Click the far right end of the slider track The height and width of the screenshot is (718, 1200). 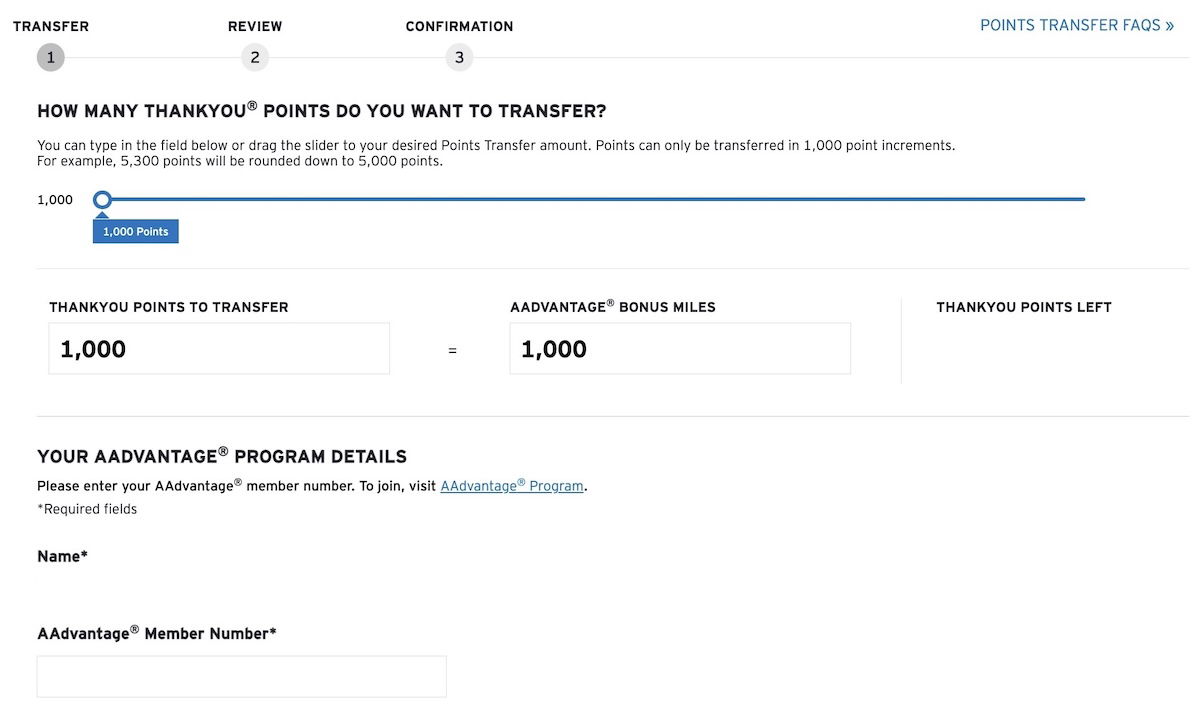point(1083,199)
